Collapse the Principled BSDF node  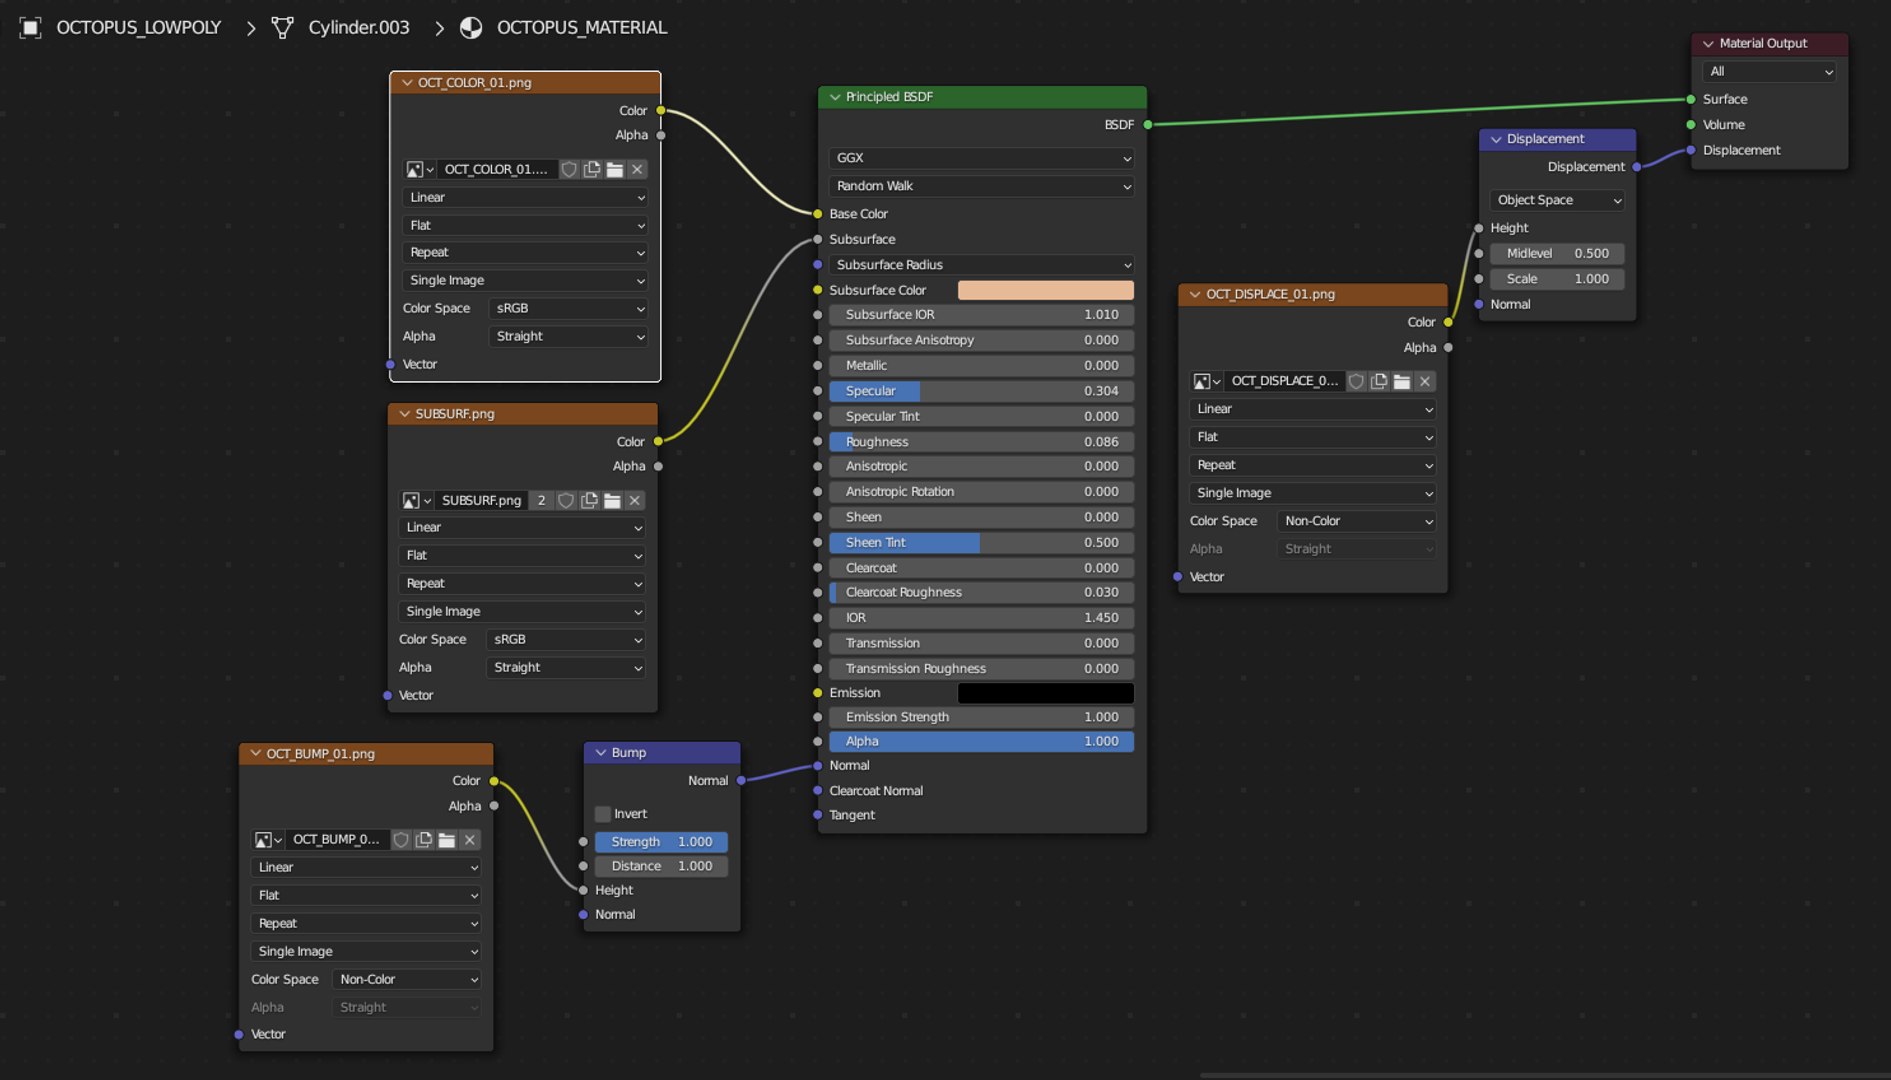point(835,97)
